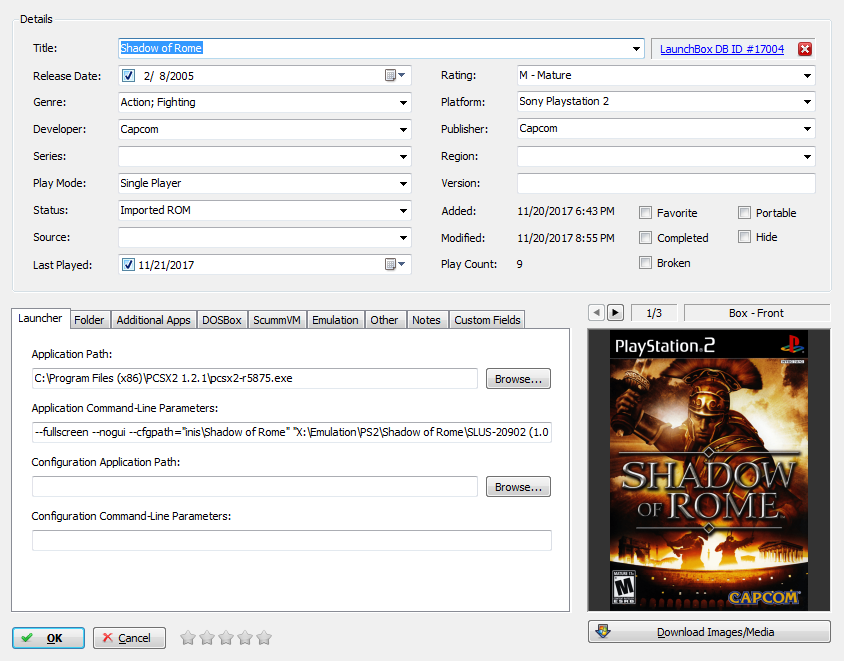Open the DOSBox tab
Screen dimensions: 844x661
coord(222,320)
